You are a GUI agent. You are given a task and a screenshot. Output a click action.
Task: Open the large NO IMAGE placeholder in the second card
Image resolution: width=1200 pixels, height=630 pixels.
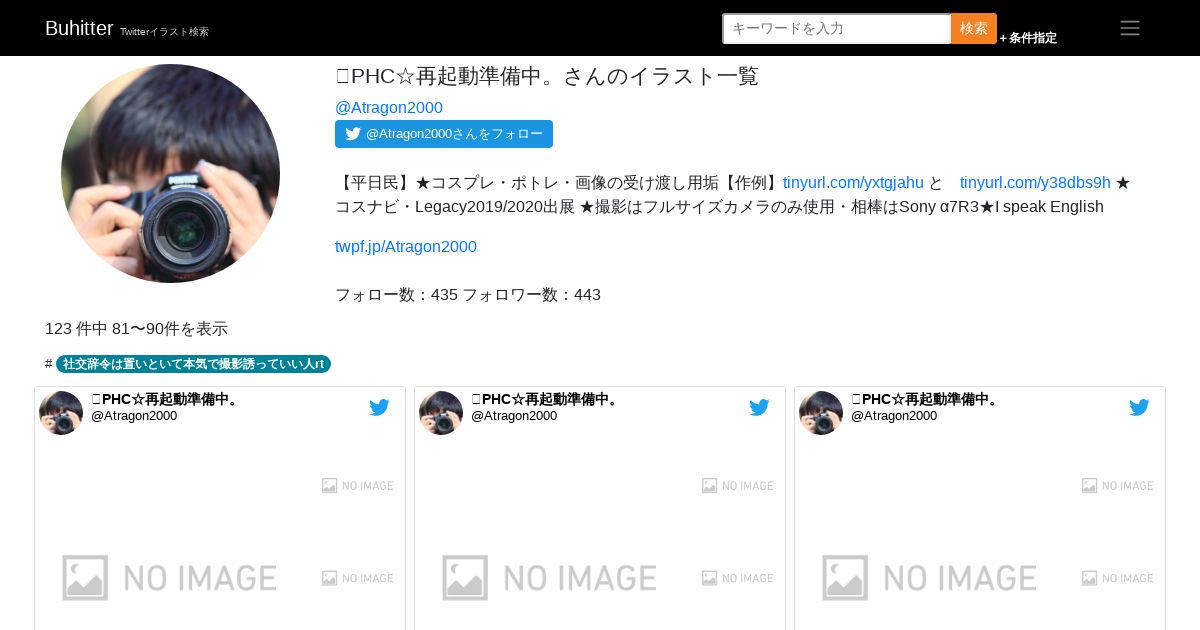coord(550,578)
